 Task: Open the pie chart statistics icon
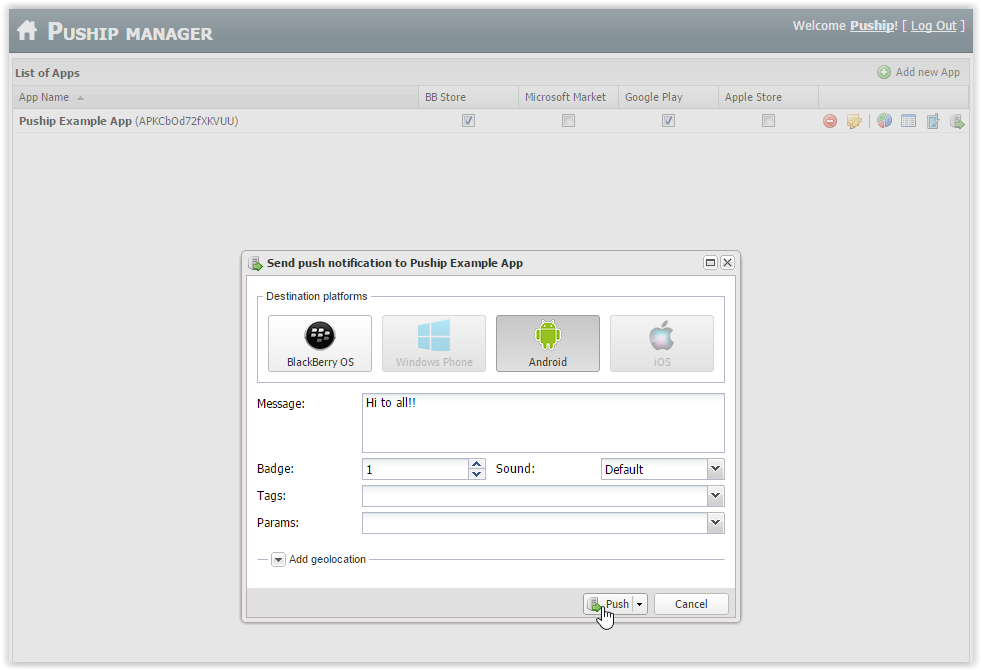884,121
